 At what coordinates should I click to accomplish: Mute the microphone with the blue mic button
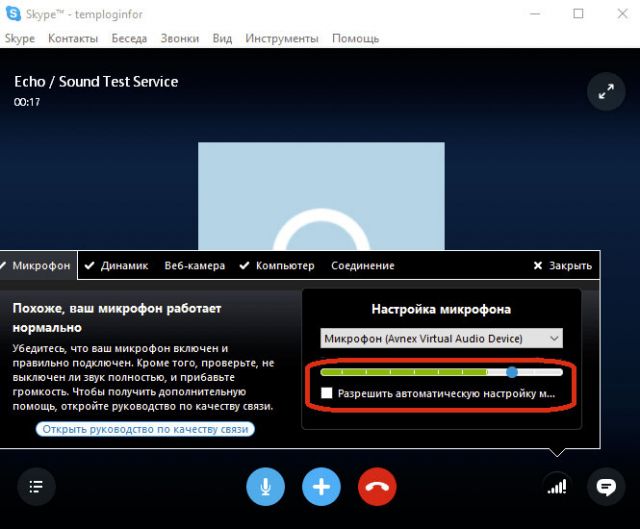[x=266, y=487]
